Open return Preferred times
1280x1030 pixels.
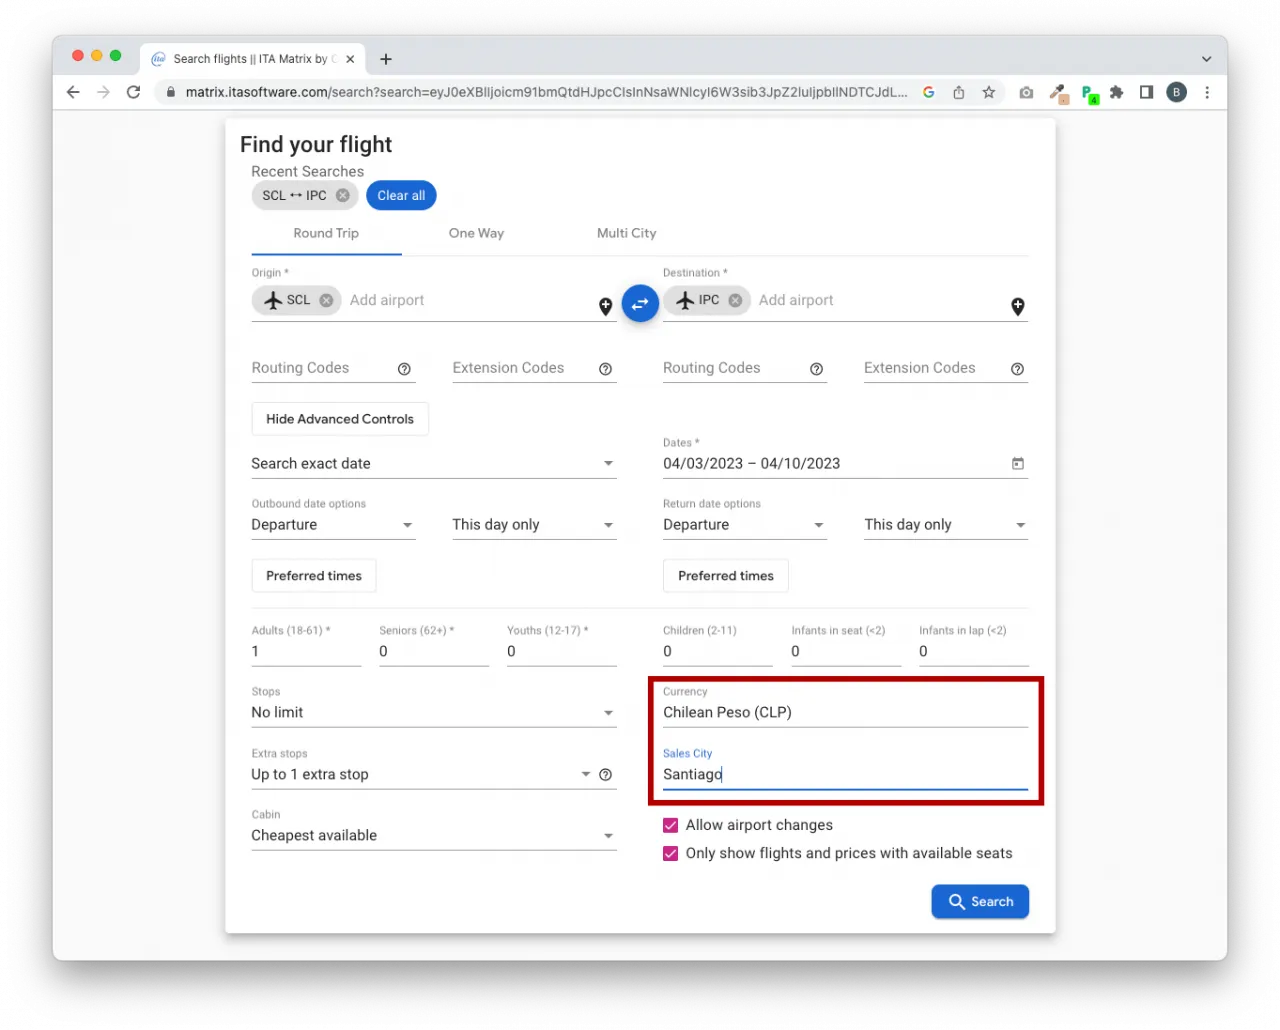point(726,576)
